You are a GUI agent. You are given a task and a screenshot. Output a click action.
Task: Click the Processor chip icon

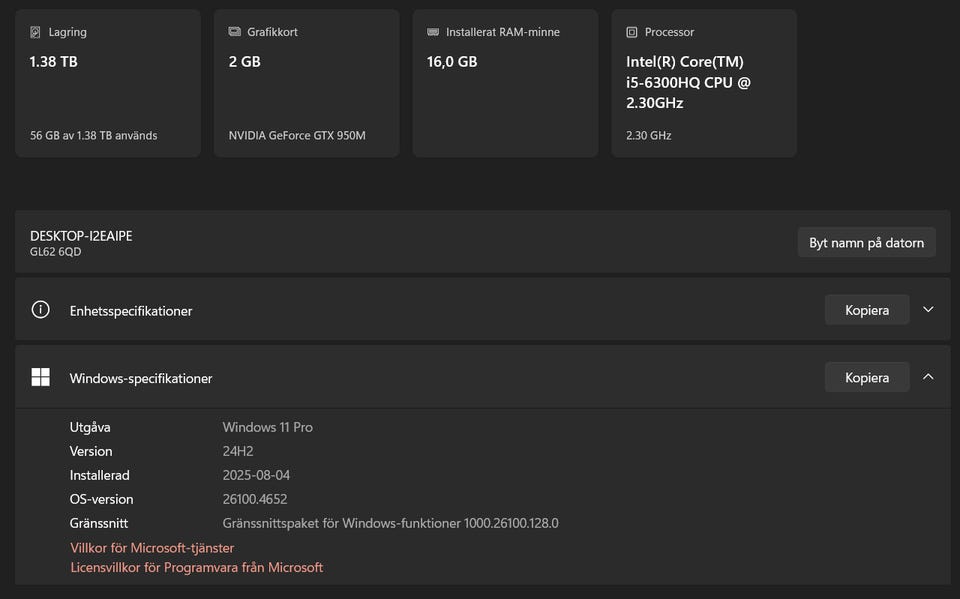click(x=632, y=32)
